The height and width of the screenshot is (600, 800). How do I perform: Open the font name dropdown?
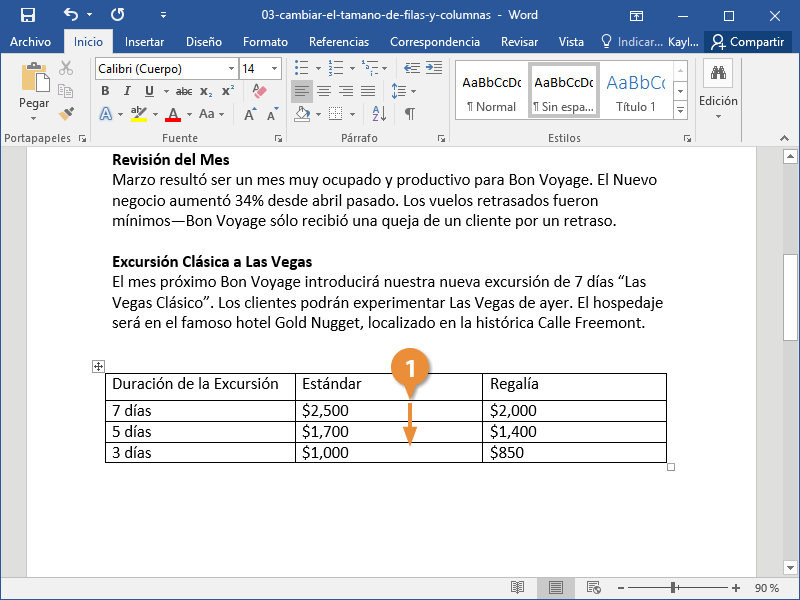tap(231, 68)
